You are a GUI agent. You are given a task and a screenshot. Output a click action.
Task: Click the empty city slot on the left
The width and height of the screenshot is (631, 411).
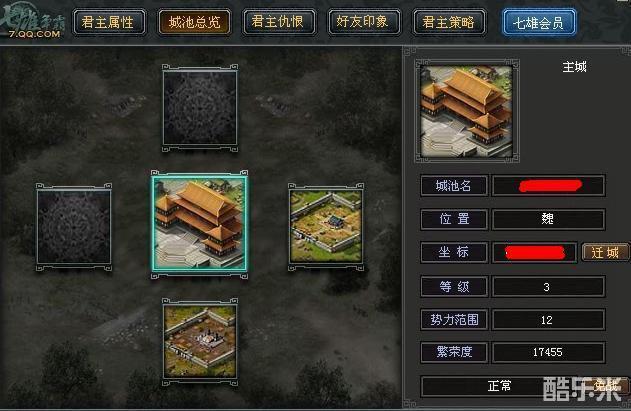[74, 227]
